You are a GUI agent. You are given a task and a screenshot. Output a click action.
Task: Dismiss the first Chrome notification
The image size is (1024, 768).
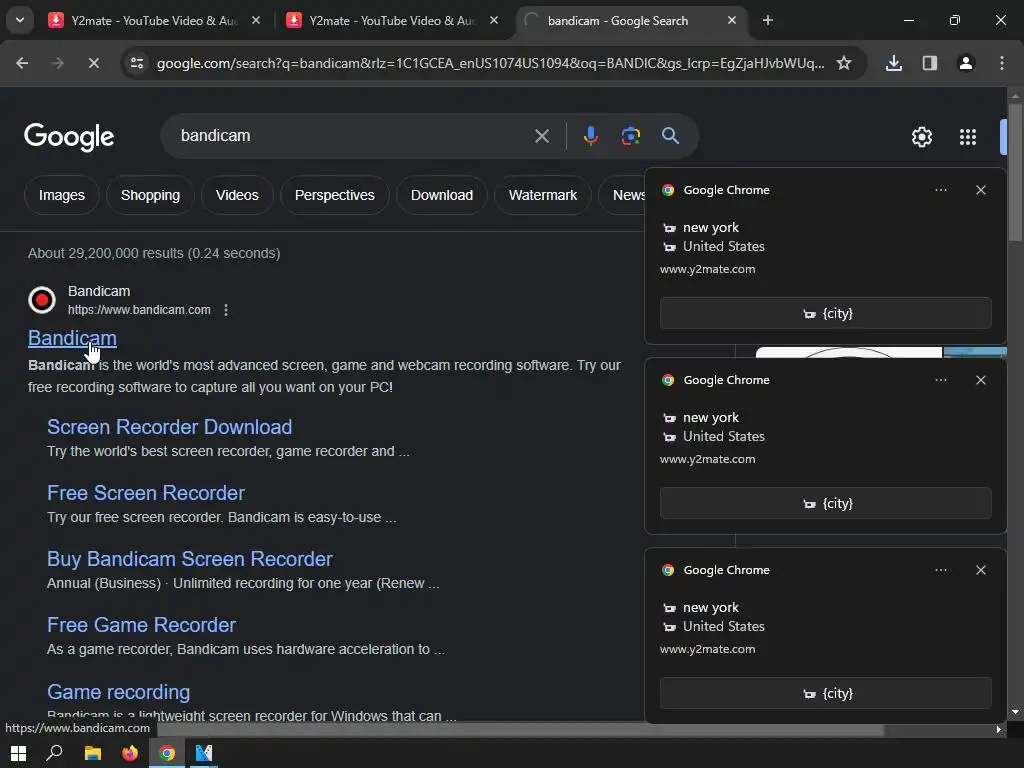tap(980, 190)
